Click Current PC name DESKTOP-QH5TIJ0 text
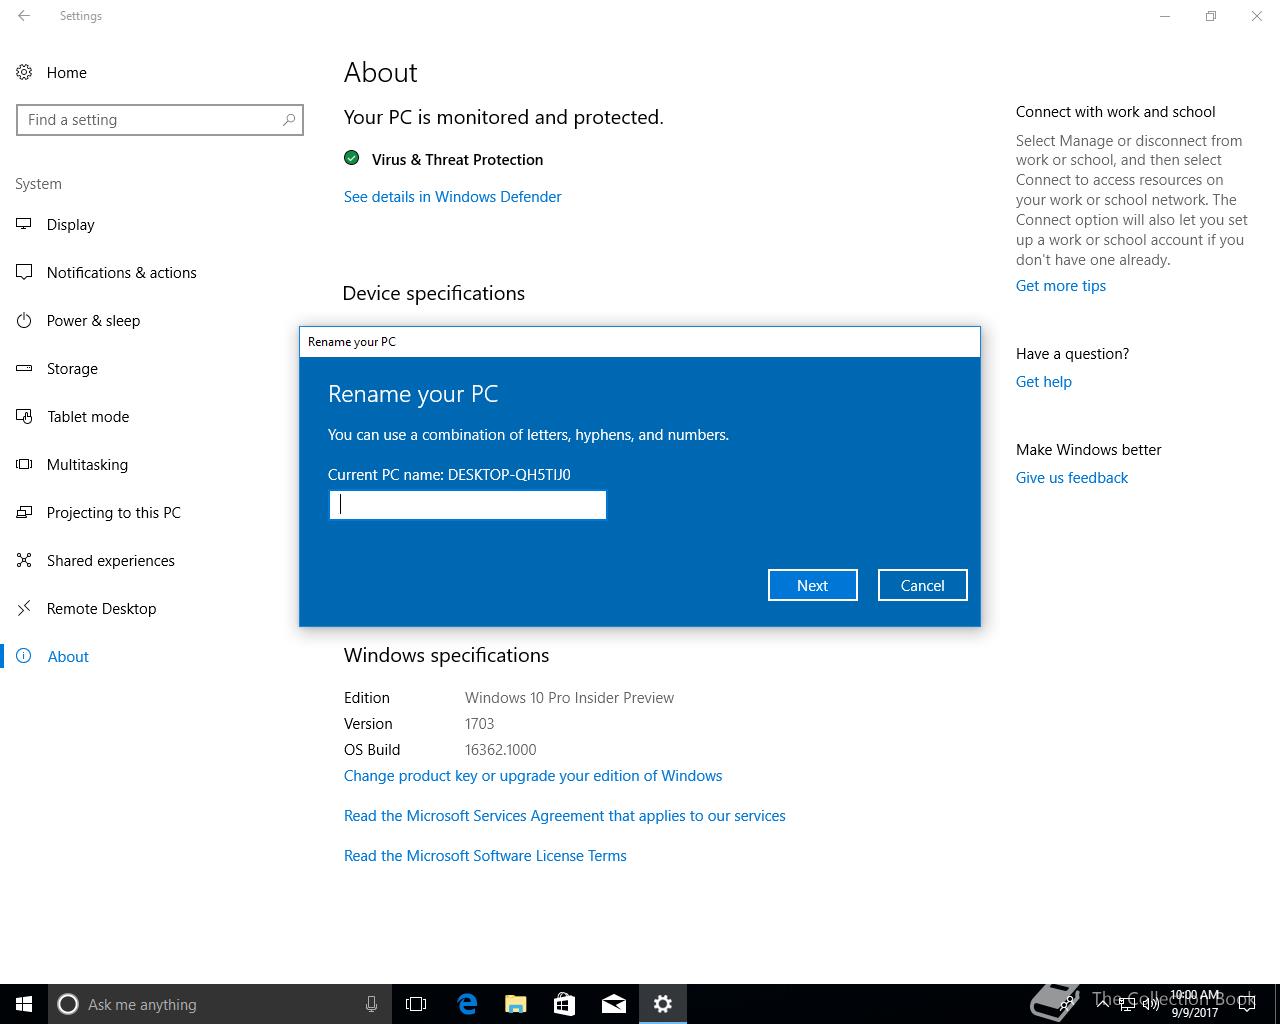The image size is (1280, 1024). pyautogui.click(x=449, y=474)
